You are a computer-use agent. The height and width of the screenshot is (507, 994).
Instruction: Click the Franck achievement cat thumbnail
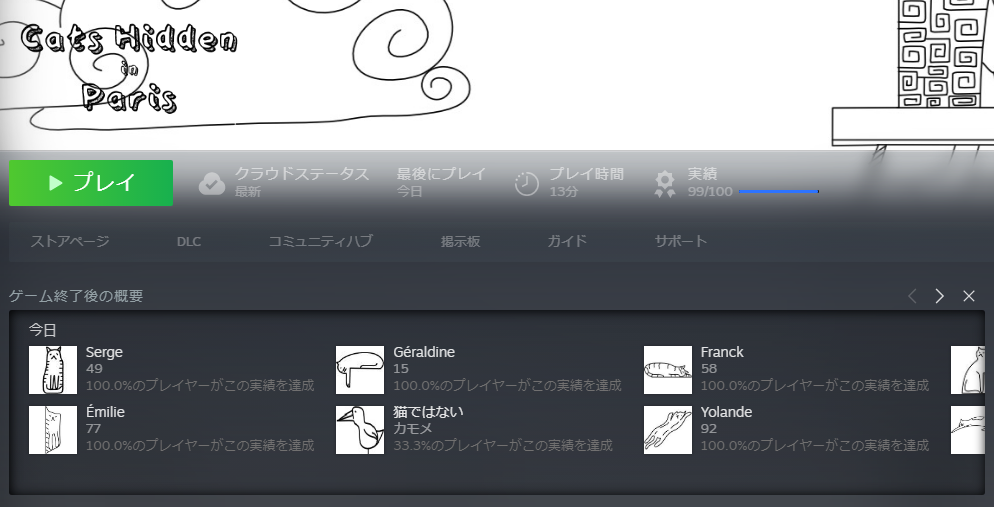click(668, 369)
